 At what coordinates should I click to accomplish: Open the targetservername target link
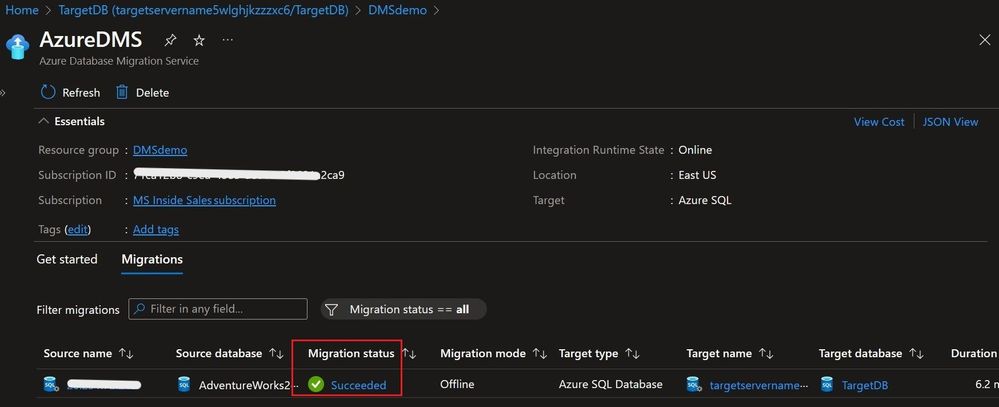(x=759, y=385)
